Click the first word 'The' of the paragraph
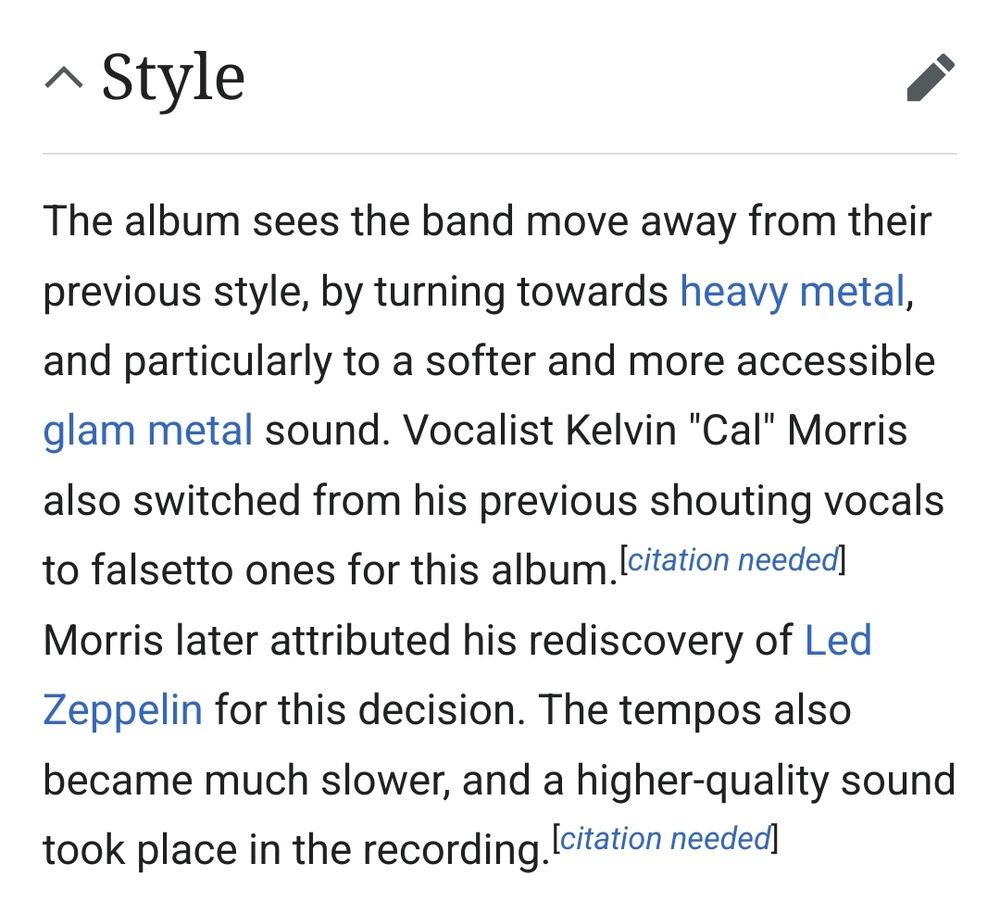Viewport: 1000px width, 914px height. click(x=77, y=221)
